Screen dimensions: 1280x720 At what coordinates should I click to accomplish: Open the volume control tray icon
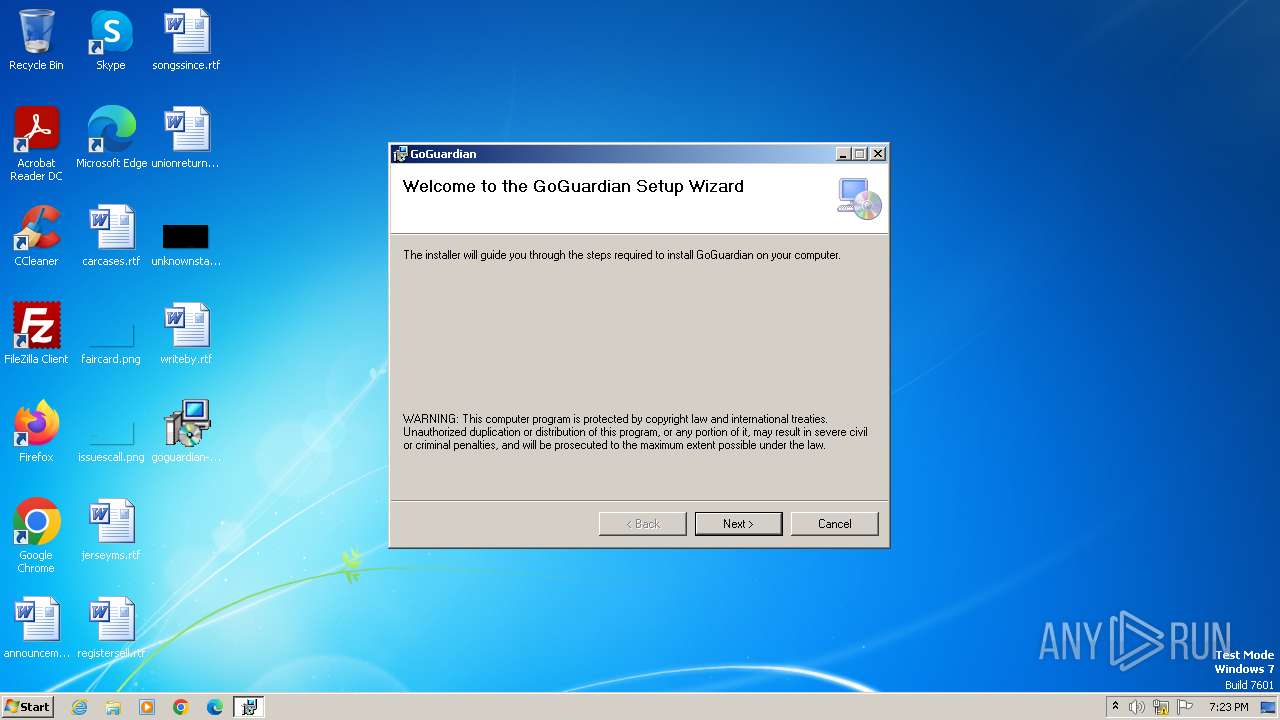tap(1137, 707)
